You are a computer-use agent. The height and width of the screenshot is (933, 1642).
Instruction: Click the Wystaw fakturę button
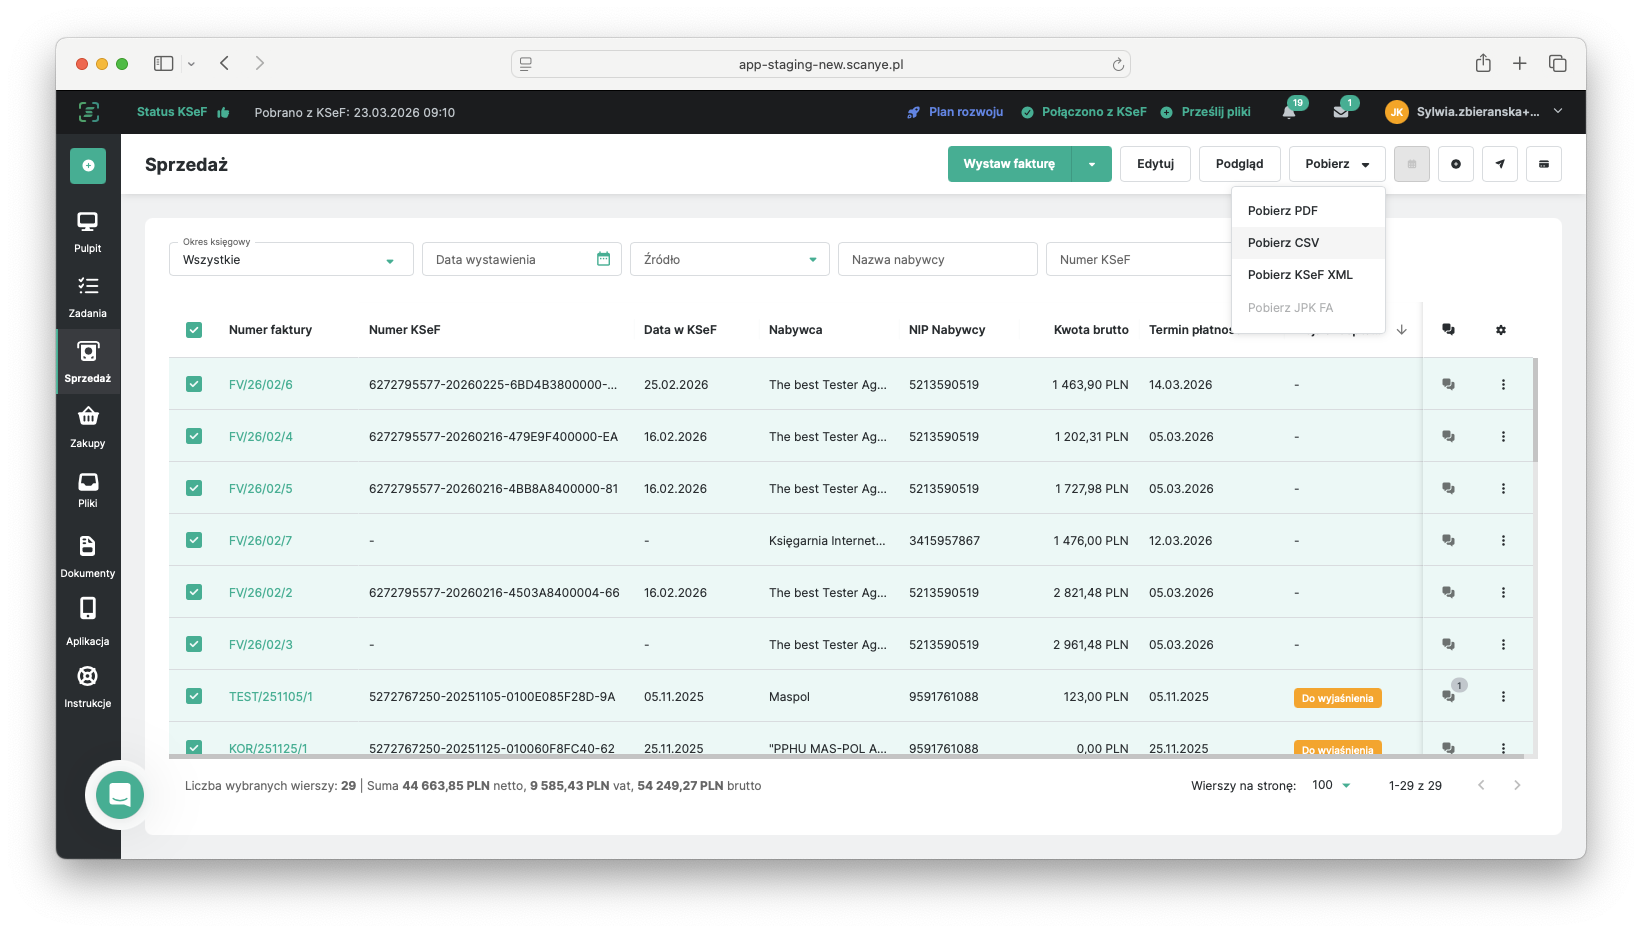[1010, 164]
